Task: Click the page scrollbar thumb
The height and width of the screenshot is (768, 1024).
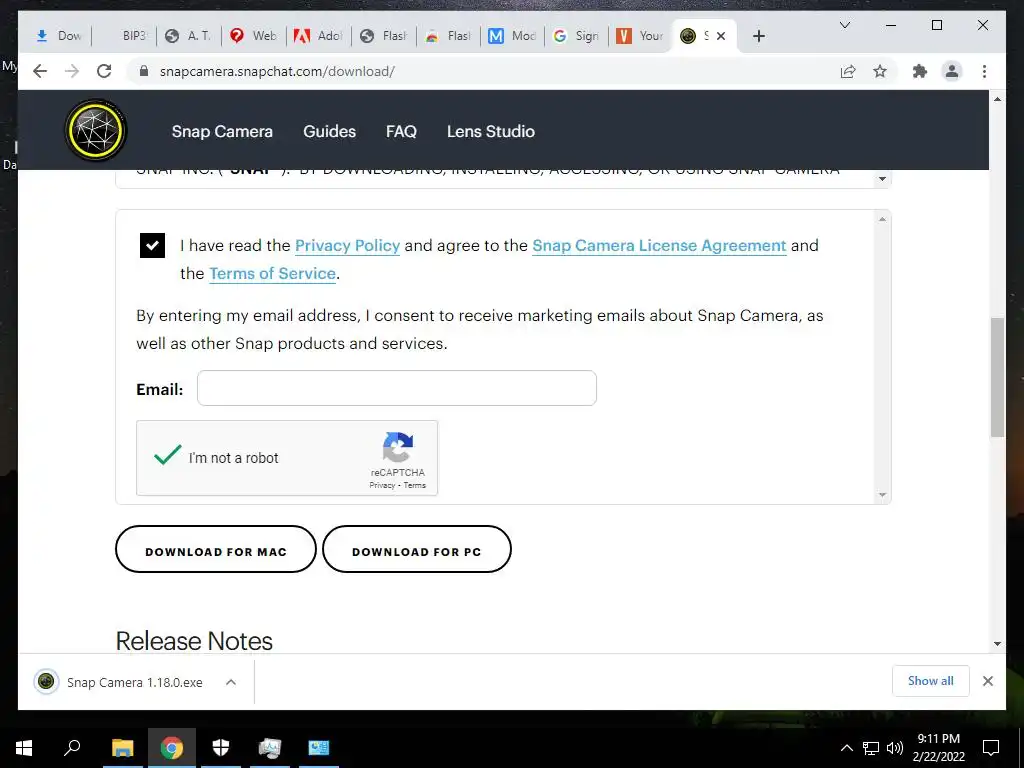Action: [x=997, y=377]
